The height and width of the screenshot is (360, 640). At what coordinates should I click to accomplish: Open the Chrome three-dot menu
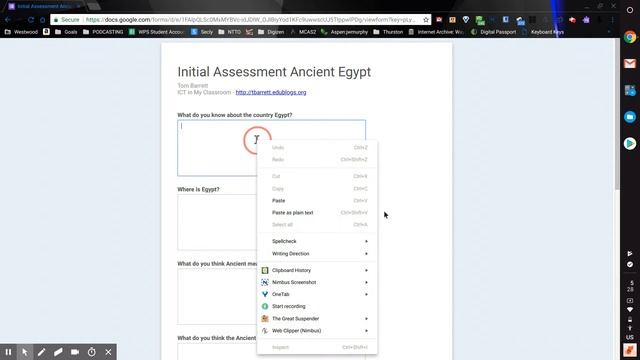coord(612,20)
